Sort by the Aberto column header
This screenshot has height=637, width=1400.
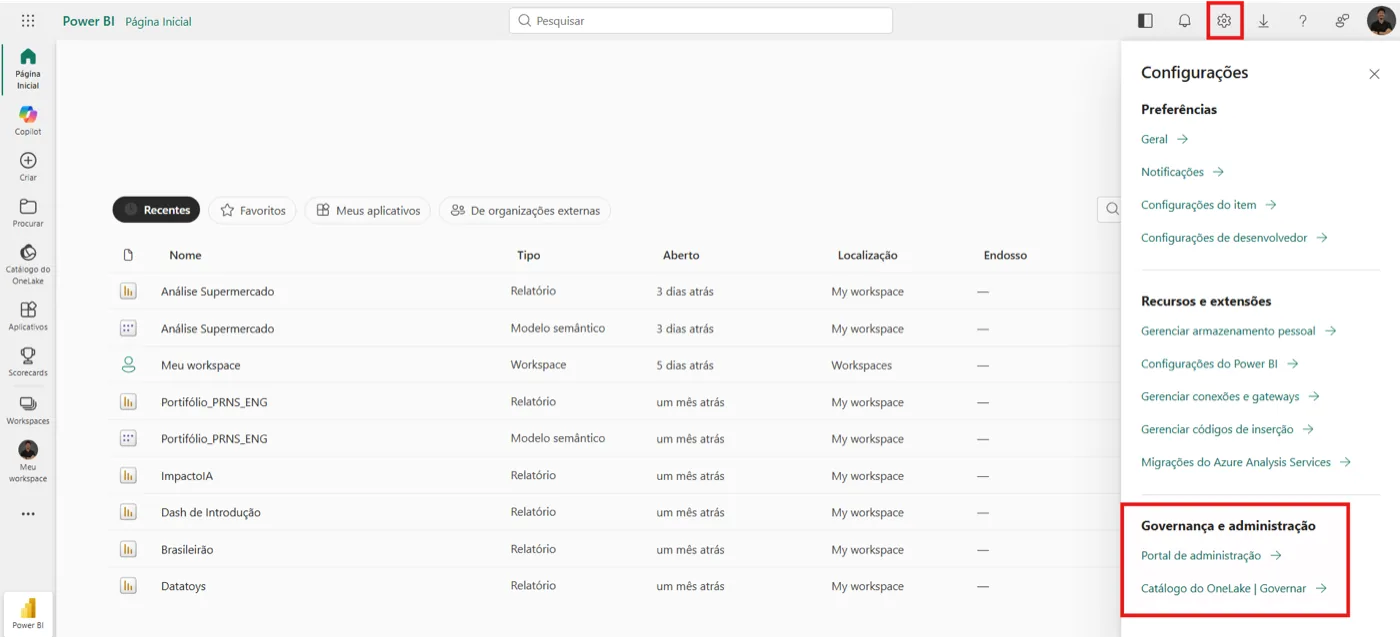click(x=681, y=255)
